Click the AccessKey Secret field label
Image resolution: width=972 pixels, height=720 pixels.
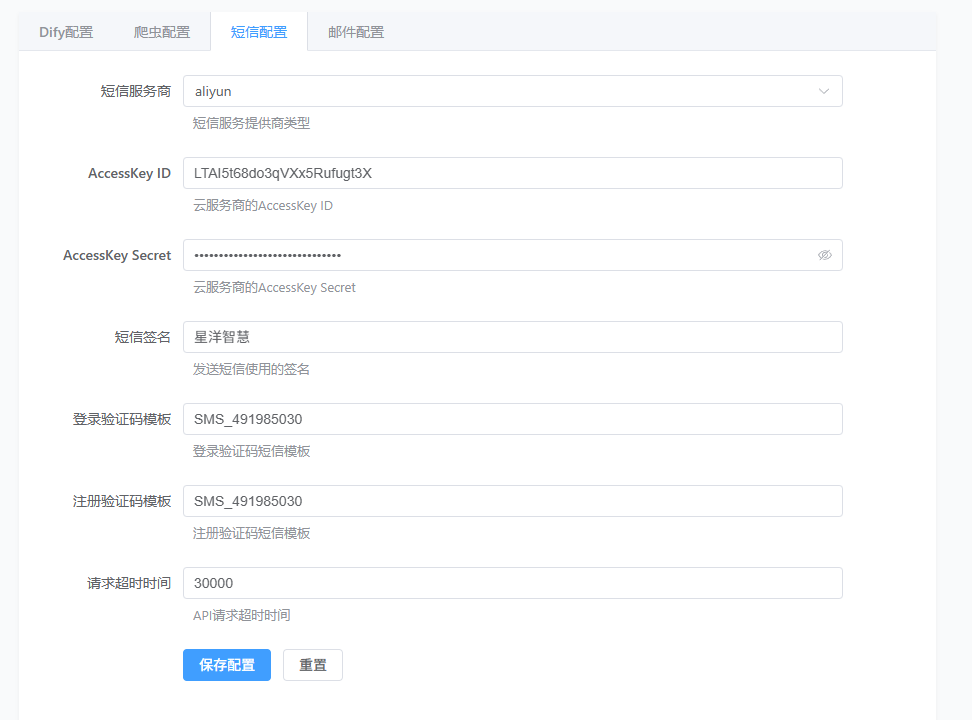point(117,255)
